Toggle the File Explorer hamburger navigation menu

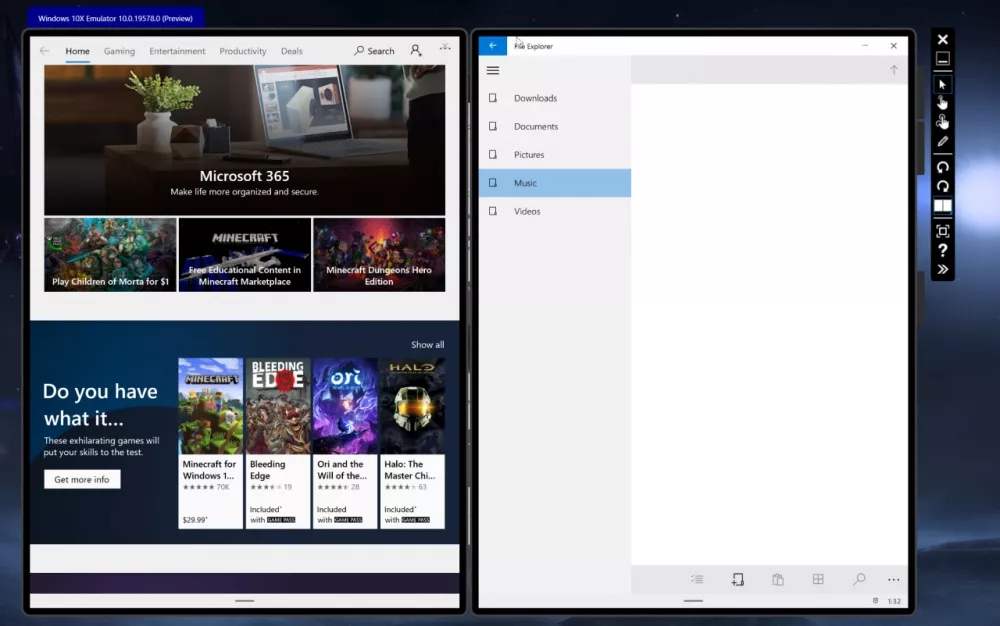[x=492, y=70]
